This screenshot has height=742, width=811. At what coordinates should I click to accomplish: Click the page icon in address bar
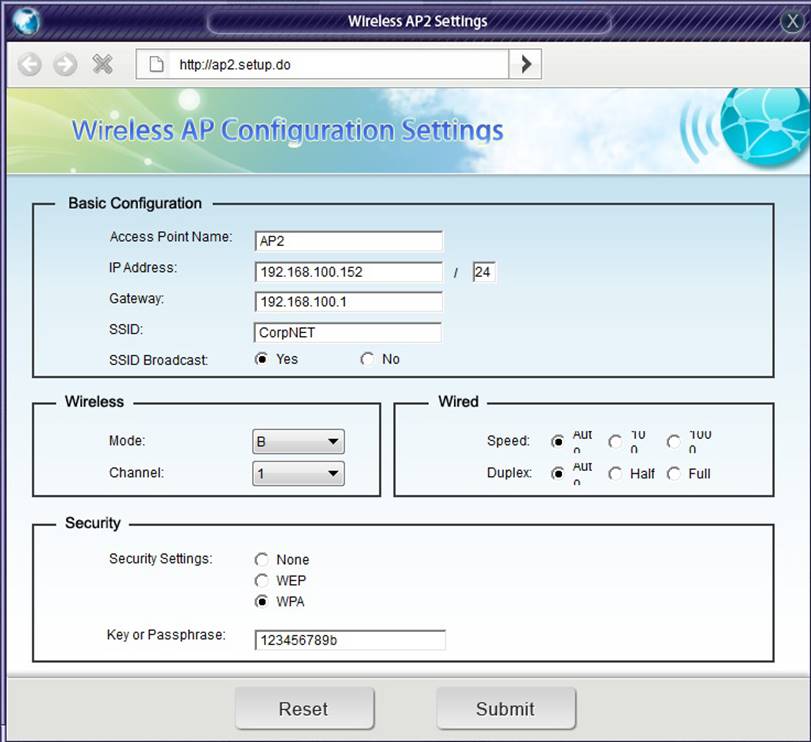(155, 65)
